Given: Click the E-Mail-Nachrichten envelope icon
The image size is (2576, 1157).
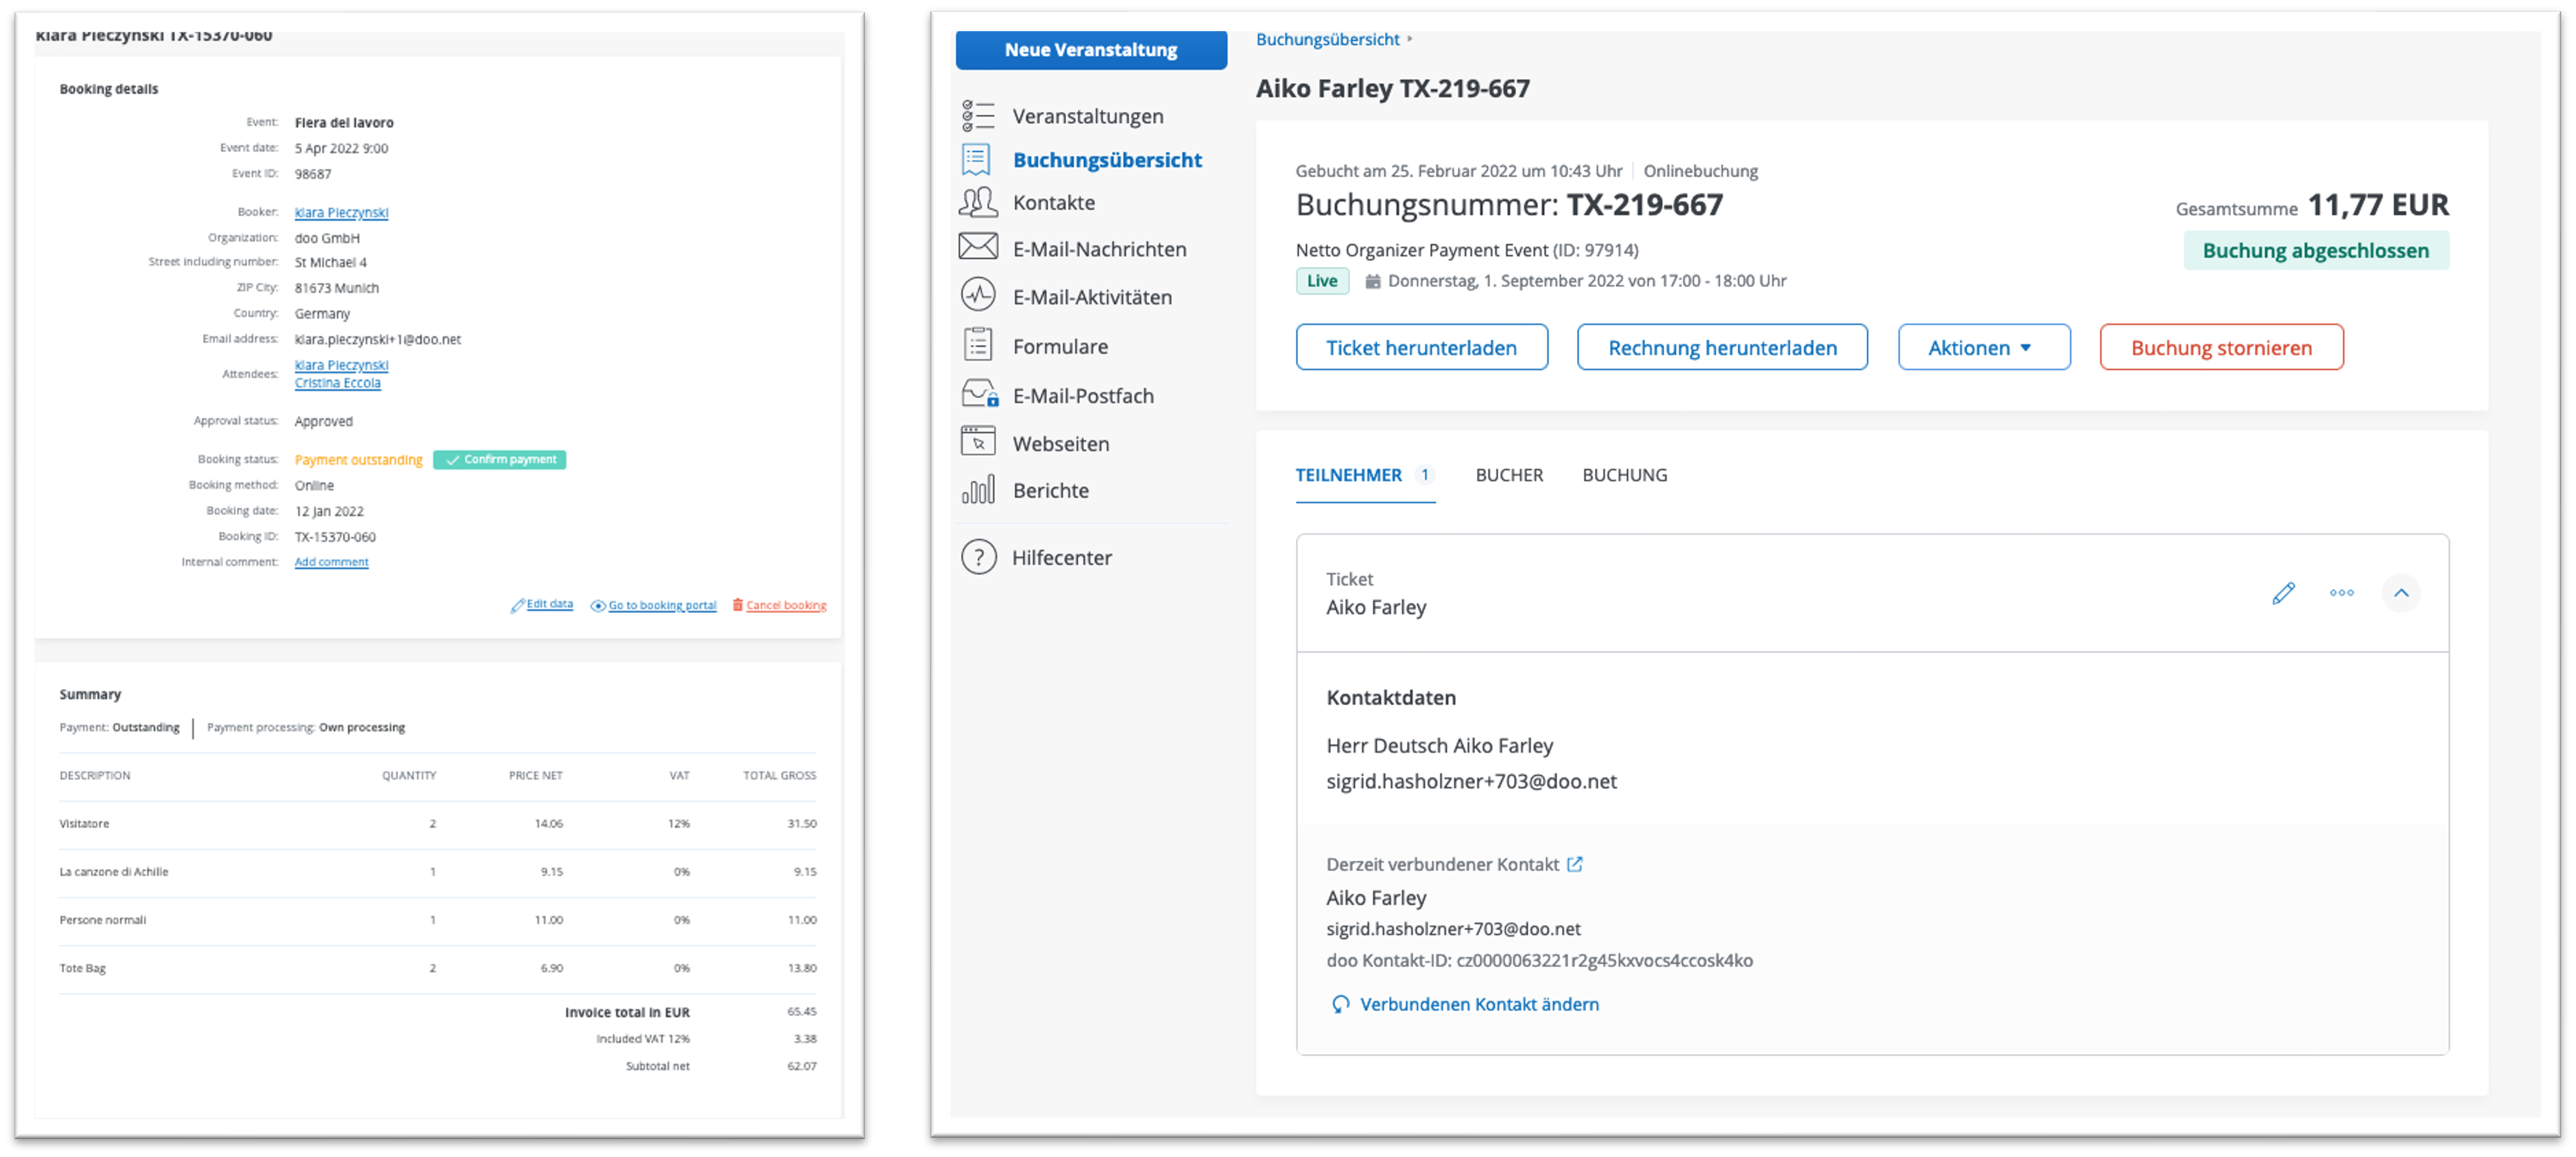Looking at the screenshot, I should tap(978, 247).
